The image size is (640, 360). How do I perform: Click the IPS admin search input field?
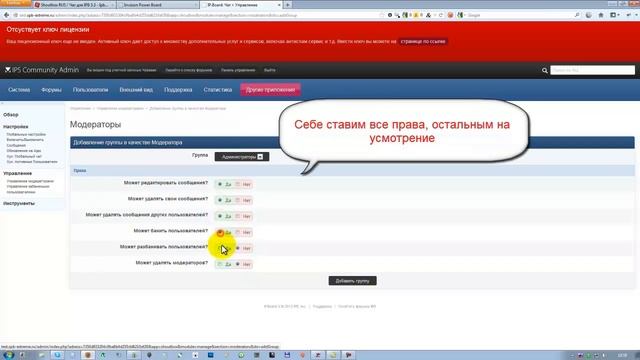[592, 70]
